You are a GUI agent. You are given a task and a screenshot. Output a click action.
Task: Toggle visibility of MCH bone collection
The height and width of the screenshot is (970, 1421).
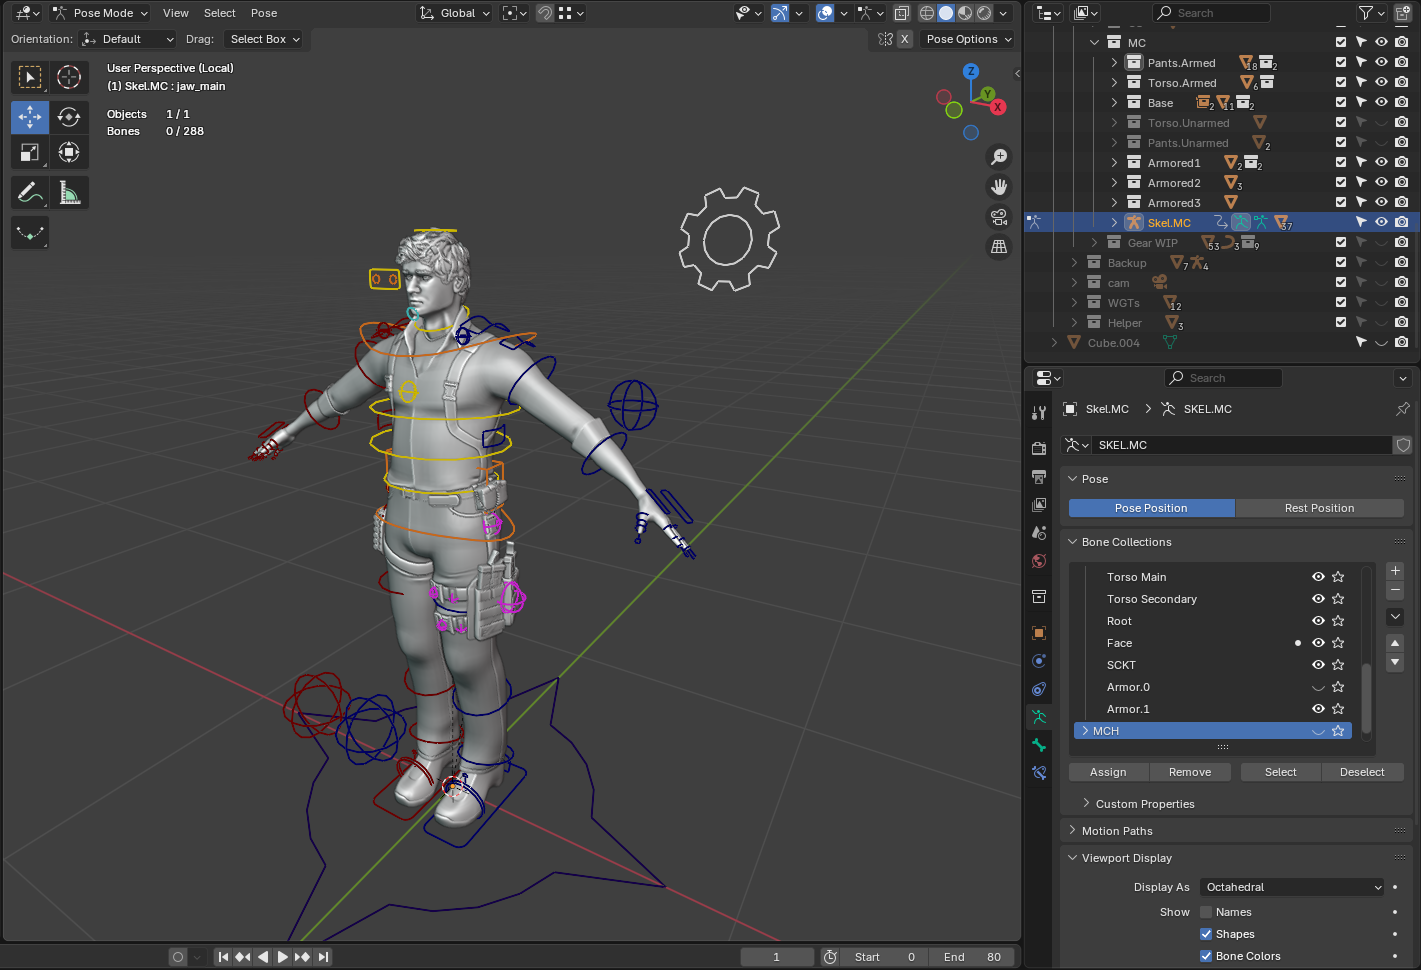point(1318,731)
